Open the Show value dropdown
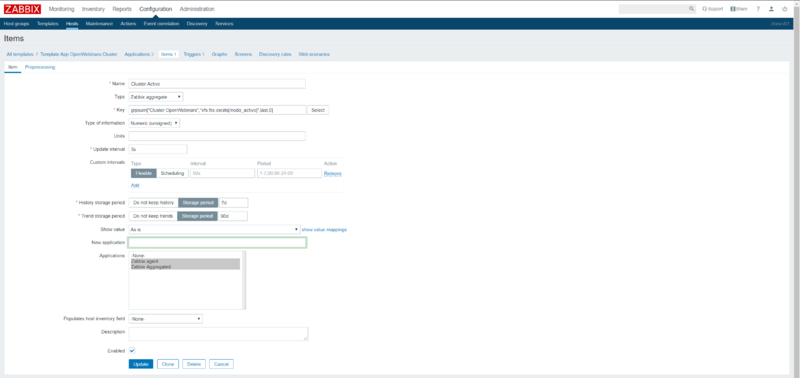The height and width of the screenshot is (378, 800). click(214, 230)
